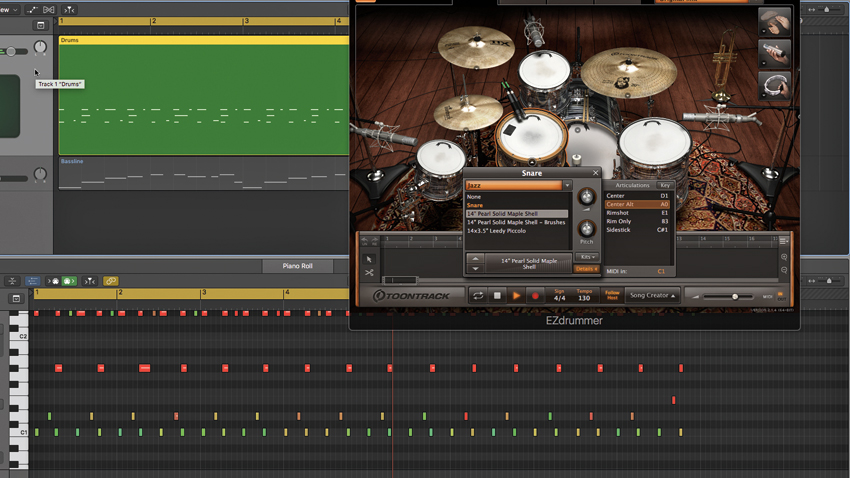Start playback in EZdrummer
Image resolution: width=850 pixels, height=478 pixels.
click(516, 295)
